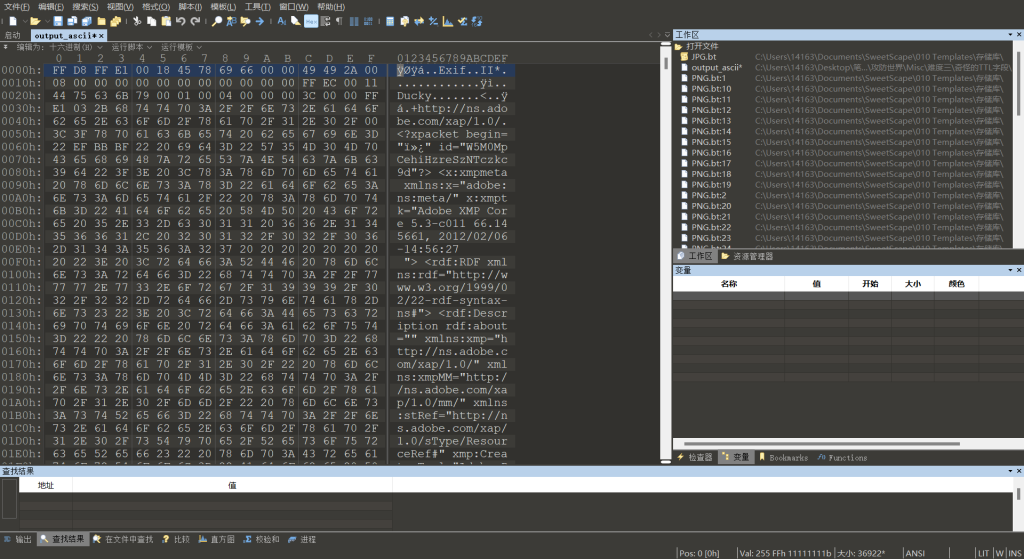Toggle LIT endian setting in status bar
This screenshot has height=559, width=1024.
click(x=983, y=553)
